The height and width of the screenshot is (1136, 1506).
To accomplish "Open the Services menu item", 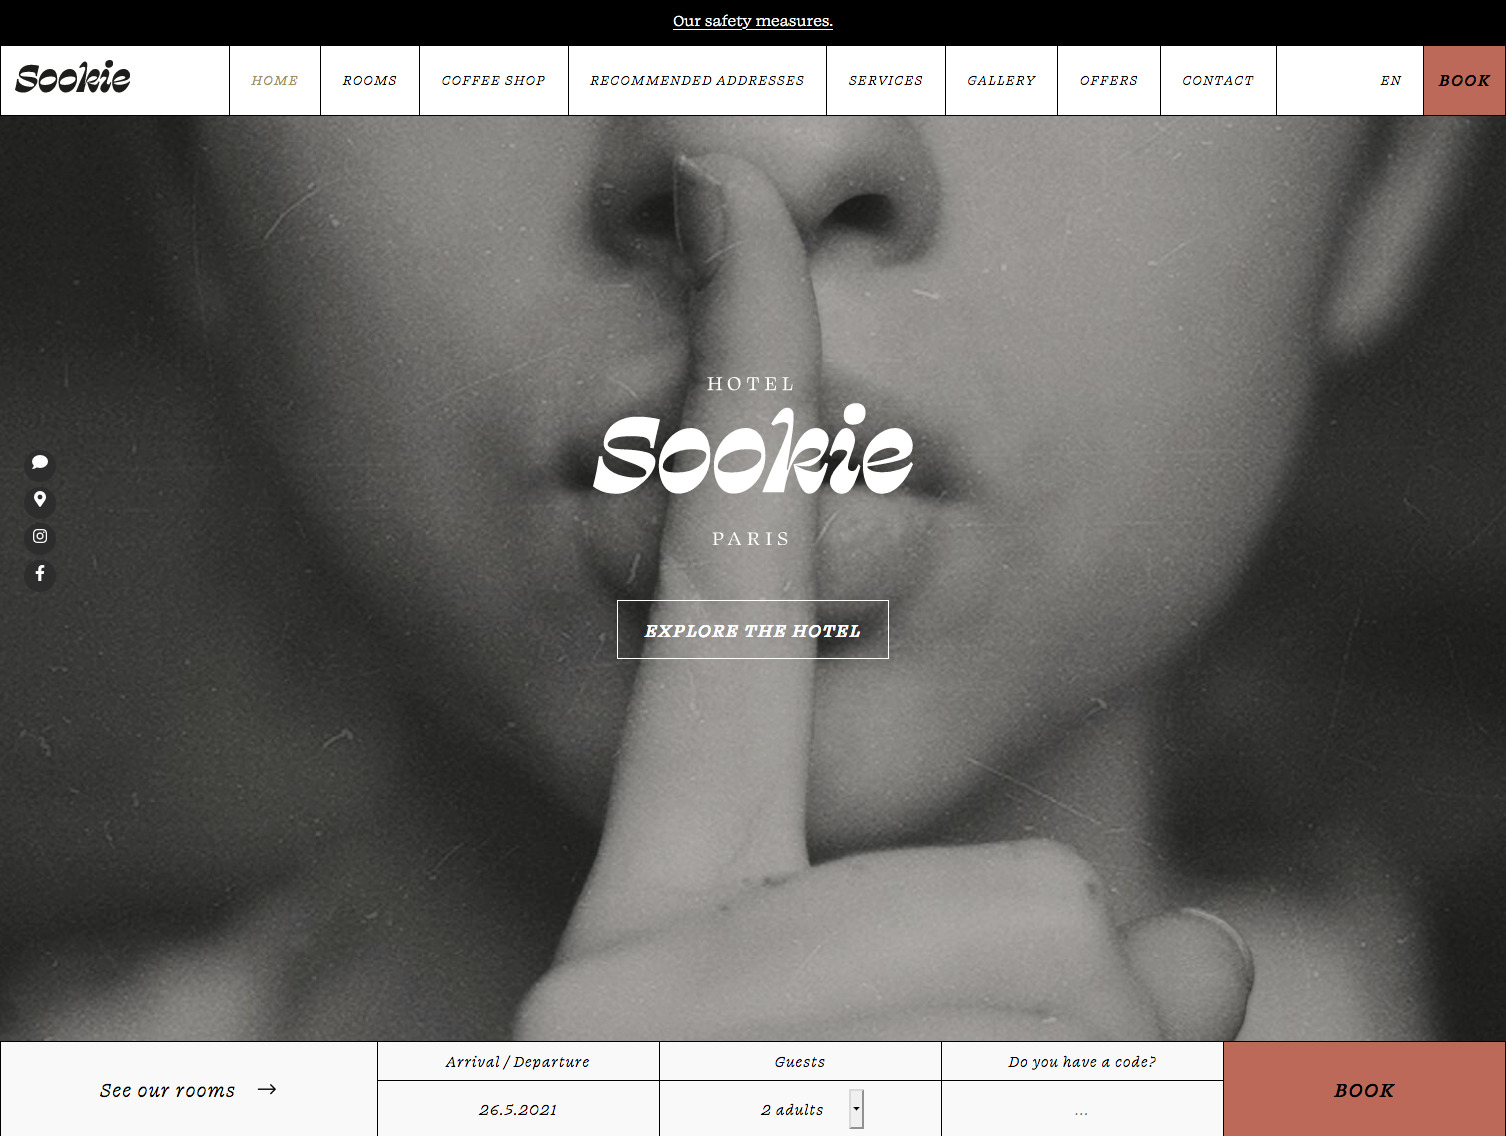I will 886,81.
